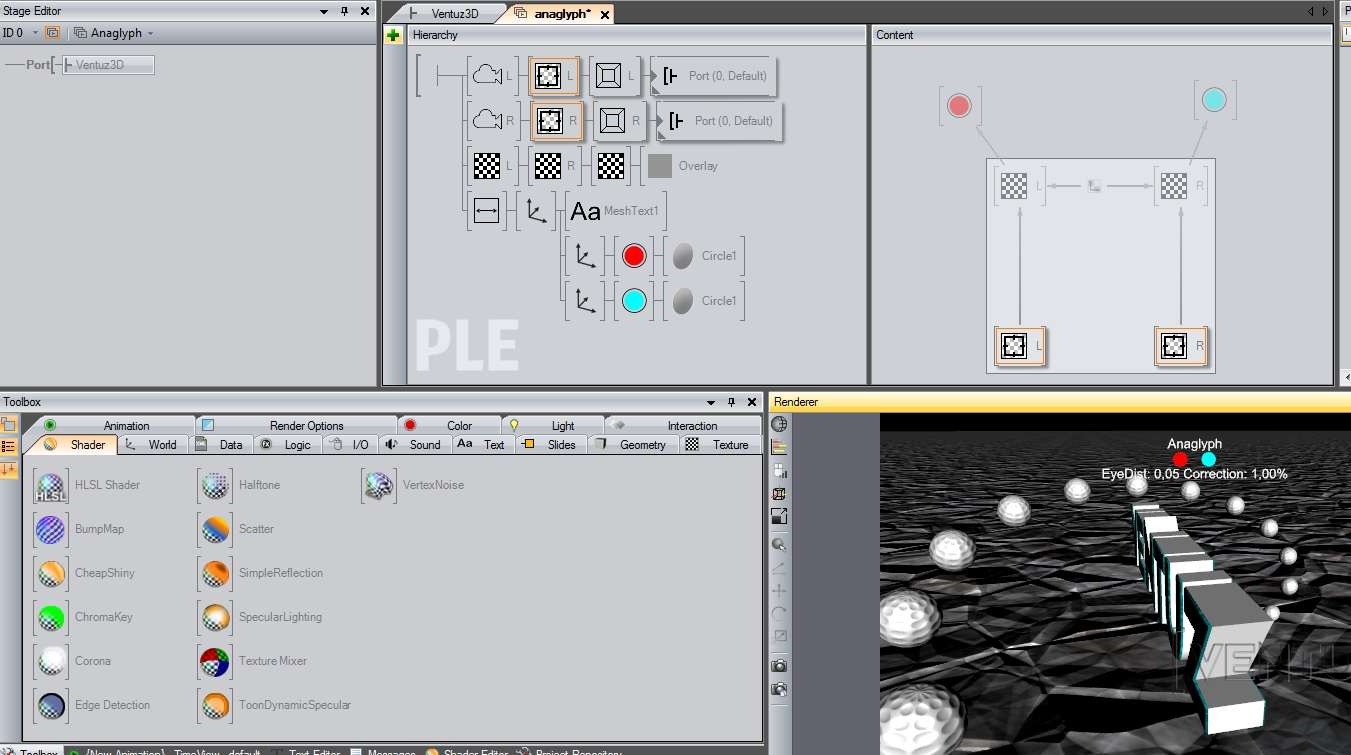Choose the Texture Mixer shader icon

(x=214, y=661)
